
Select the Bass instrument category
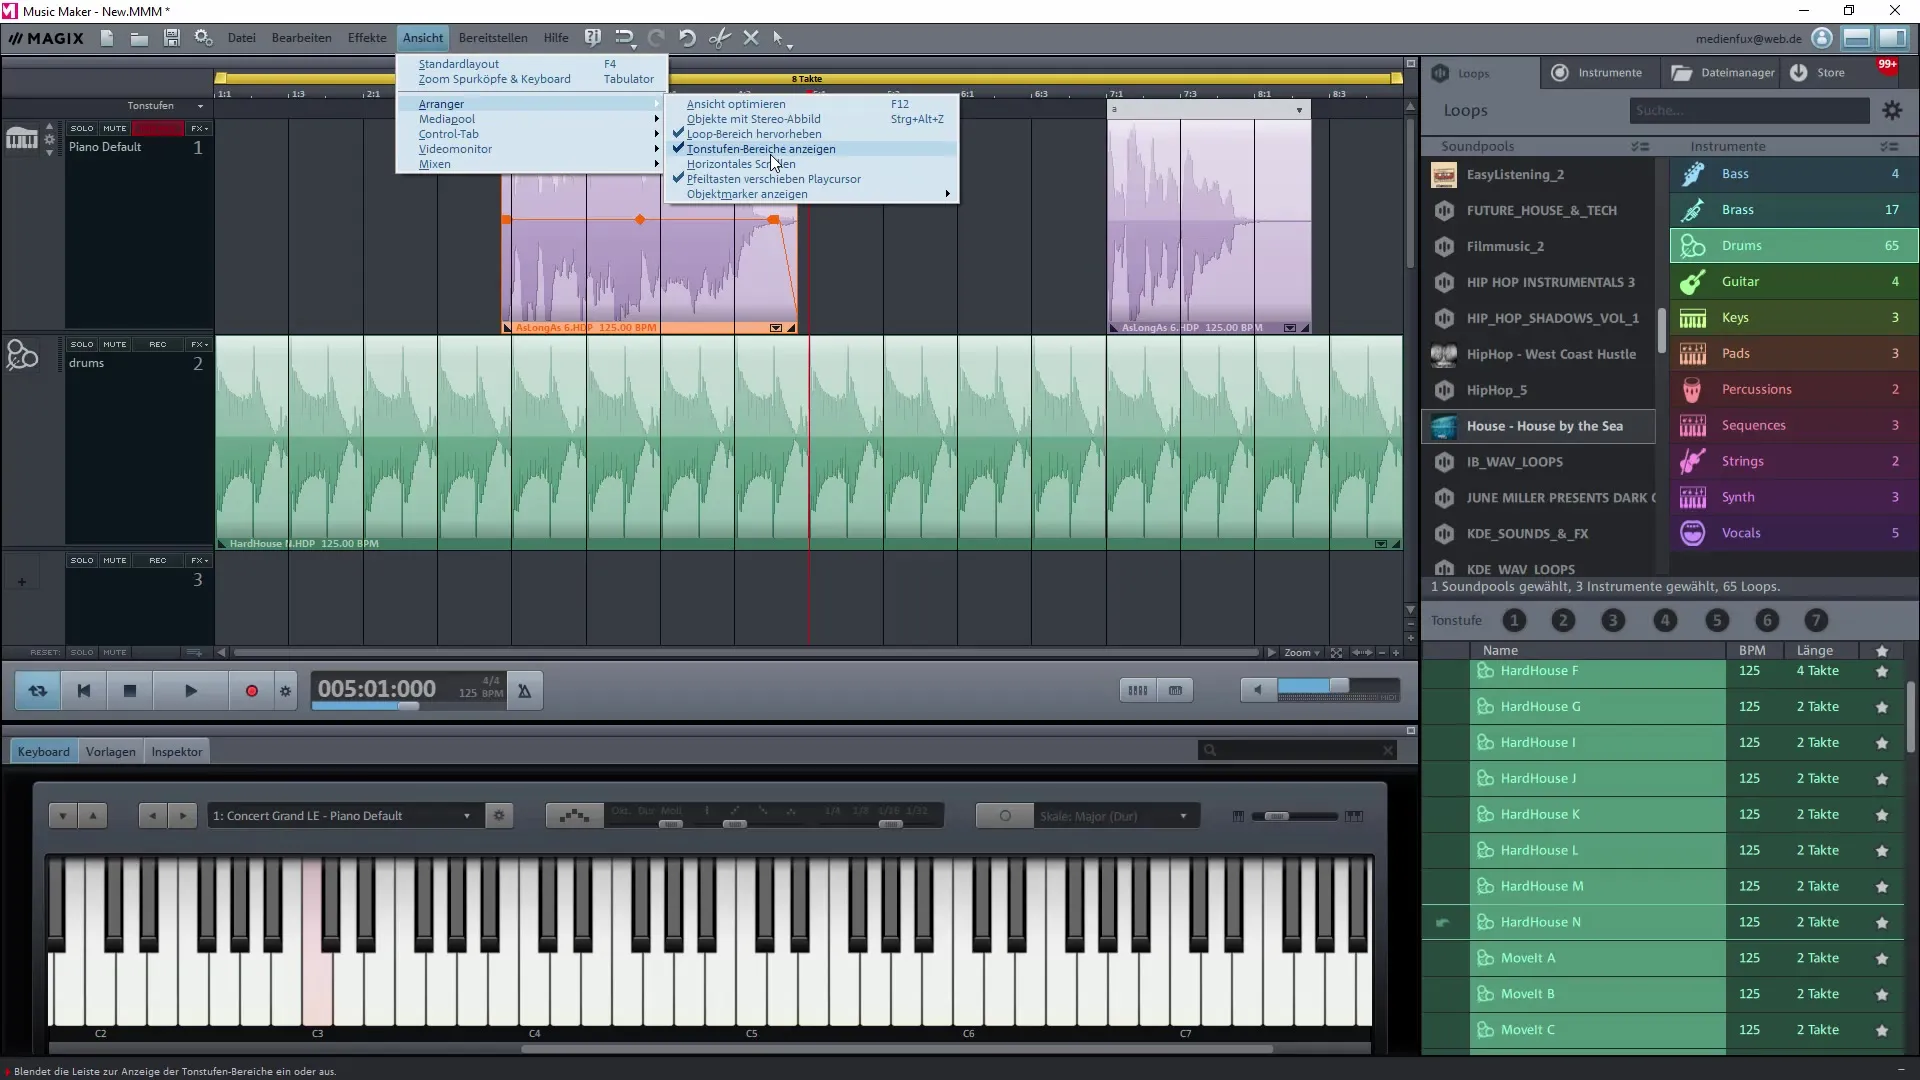tap(1794, 174)
